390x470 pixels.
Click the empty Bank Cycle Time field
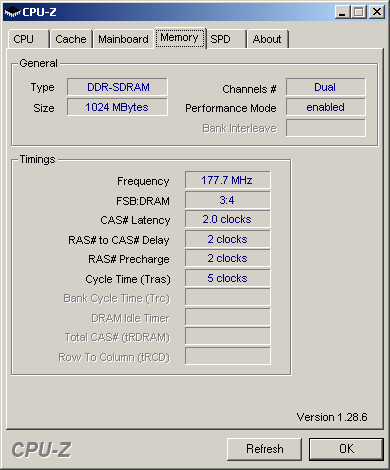[228, 297]
